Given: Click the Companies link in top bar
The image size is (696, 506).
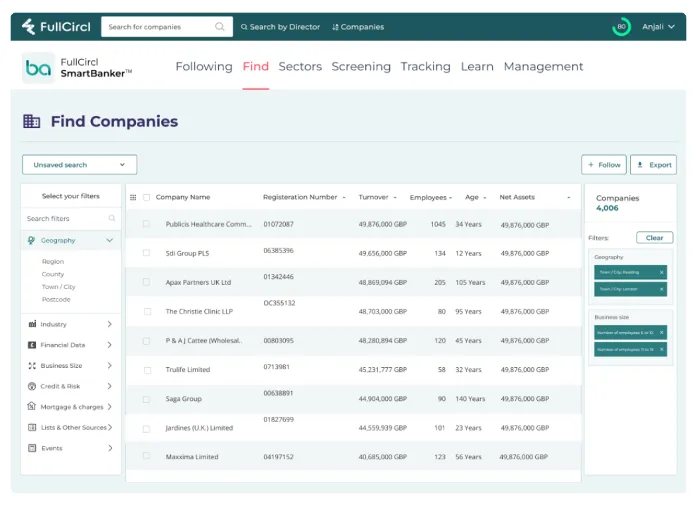Looking at the screenshot, I should (x=358, y=27).
